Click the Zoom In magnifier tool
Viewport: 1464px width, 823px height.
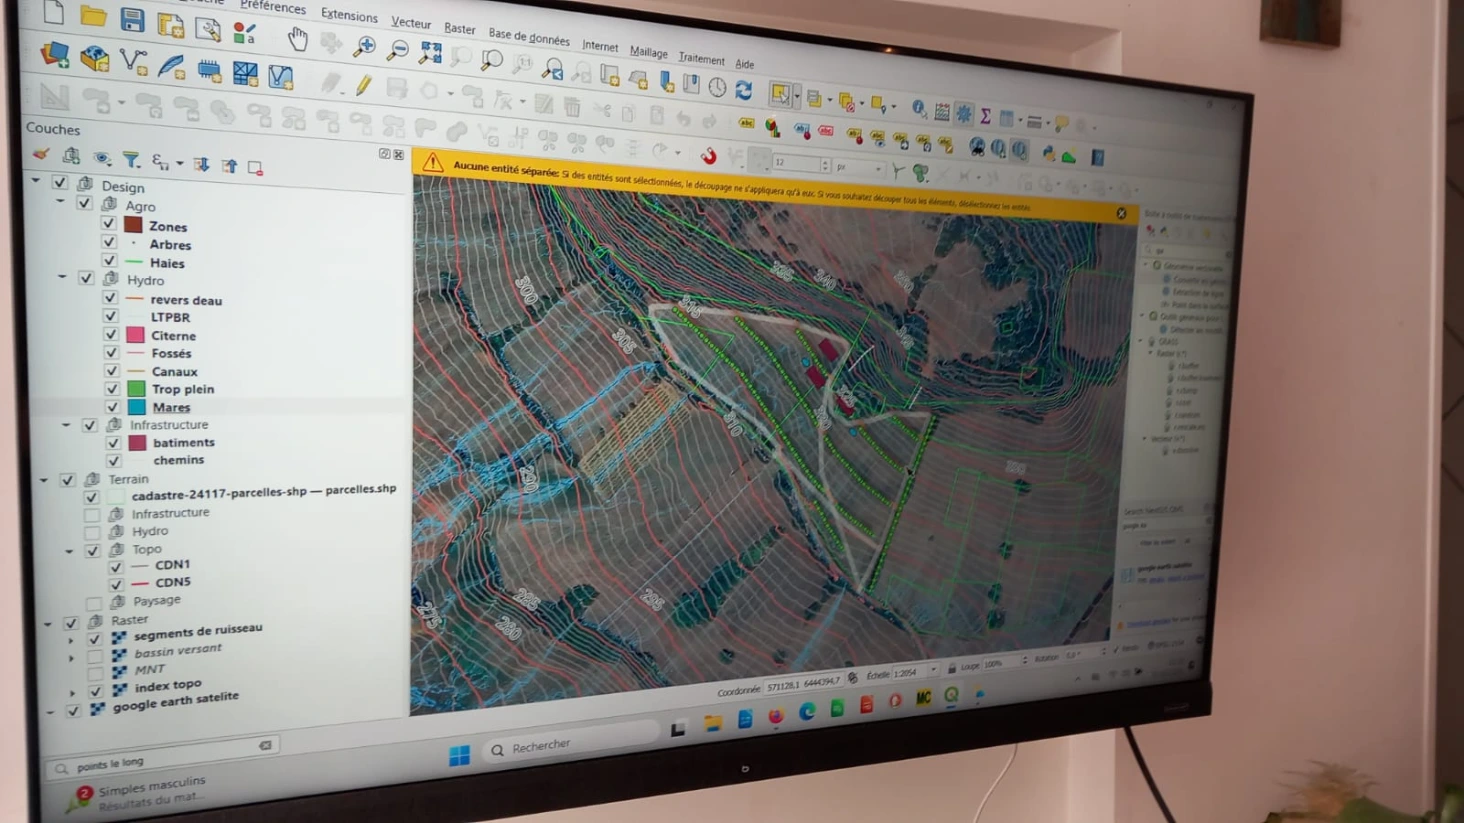pyautogui.click(x=365, y=46)
